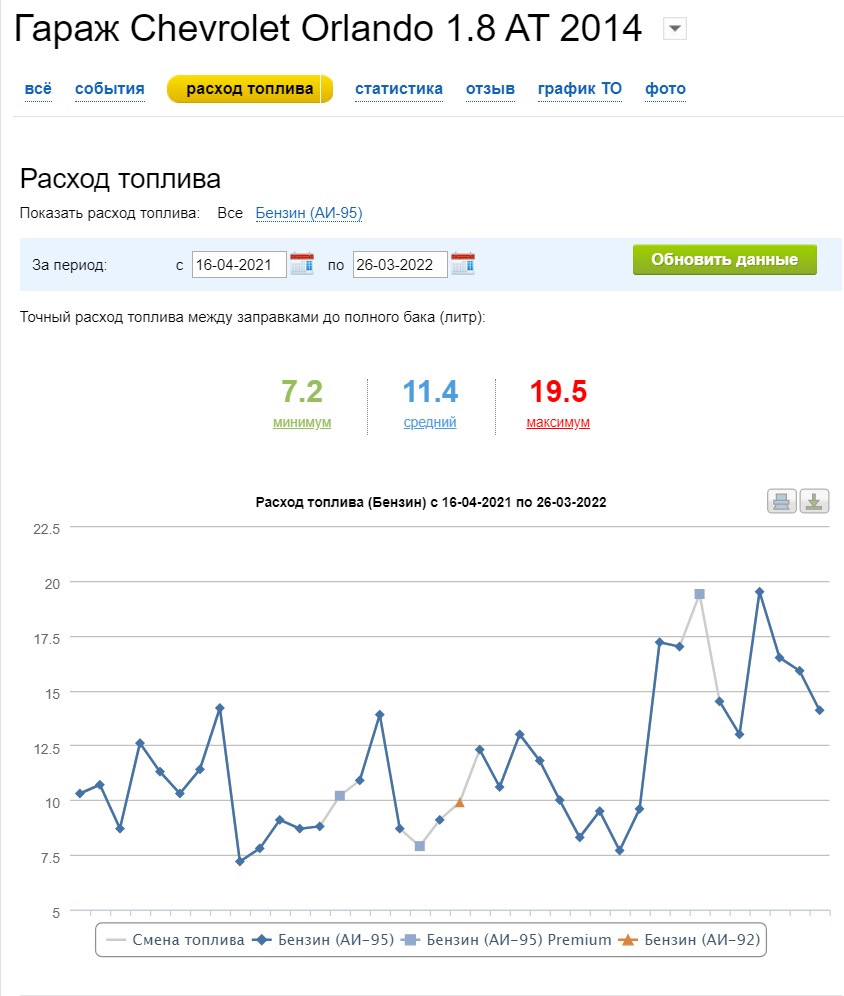Open the статистика tab
The height and width of the screenshot is (996, 844).
pos(399,89)
